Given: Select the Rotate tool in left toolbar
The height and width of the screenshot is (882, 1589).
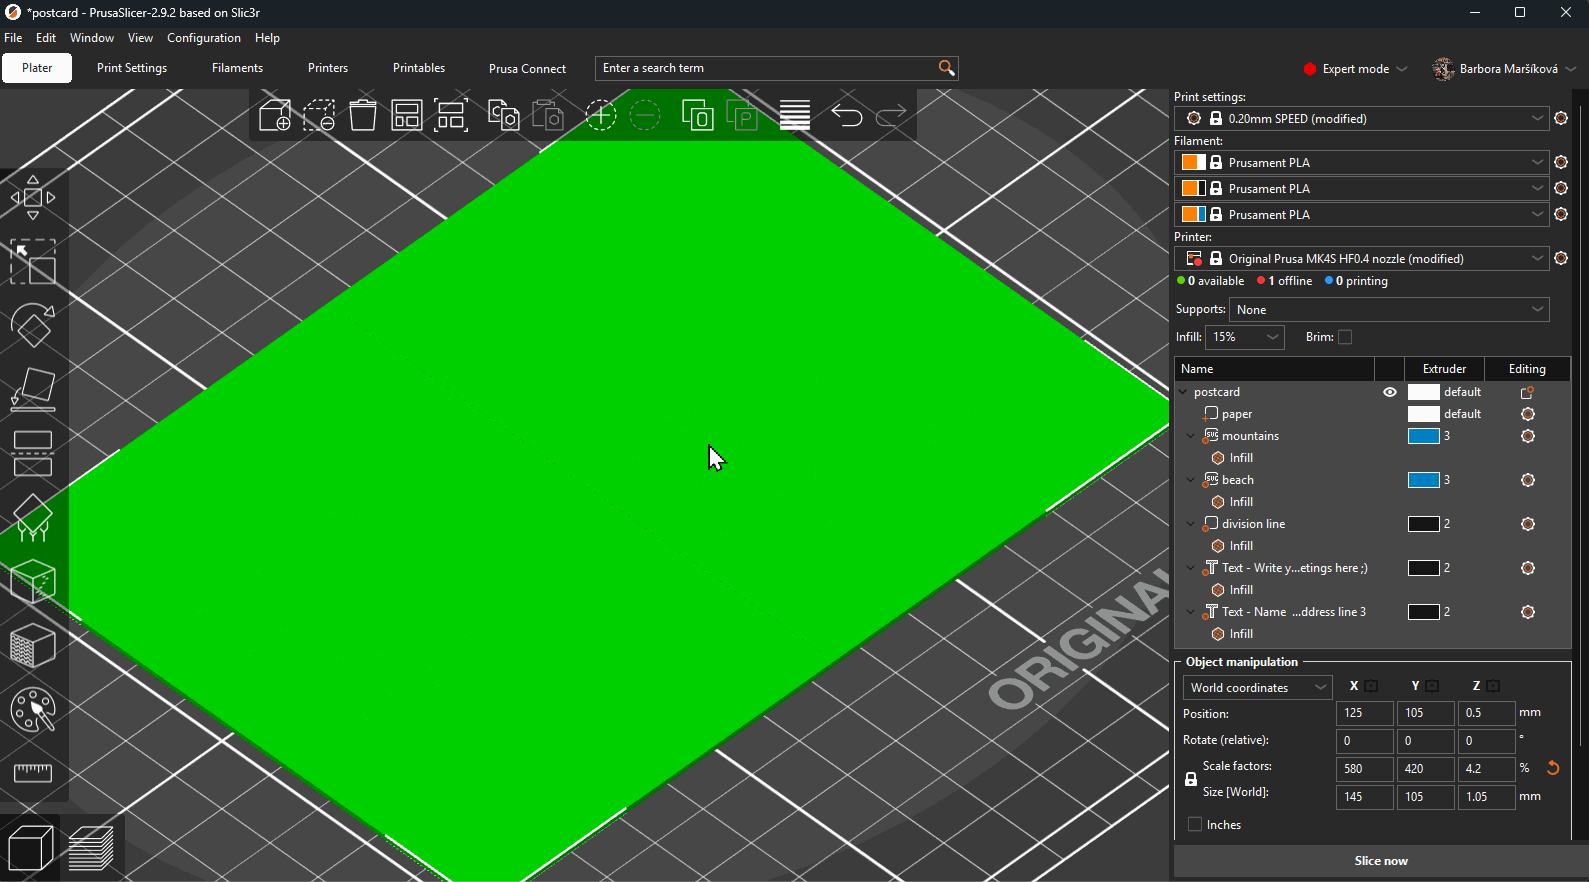Looking at the screenshot, I should (33, 326).
